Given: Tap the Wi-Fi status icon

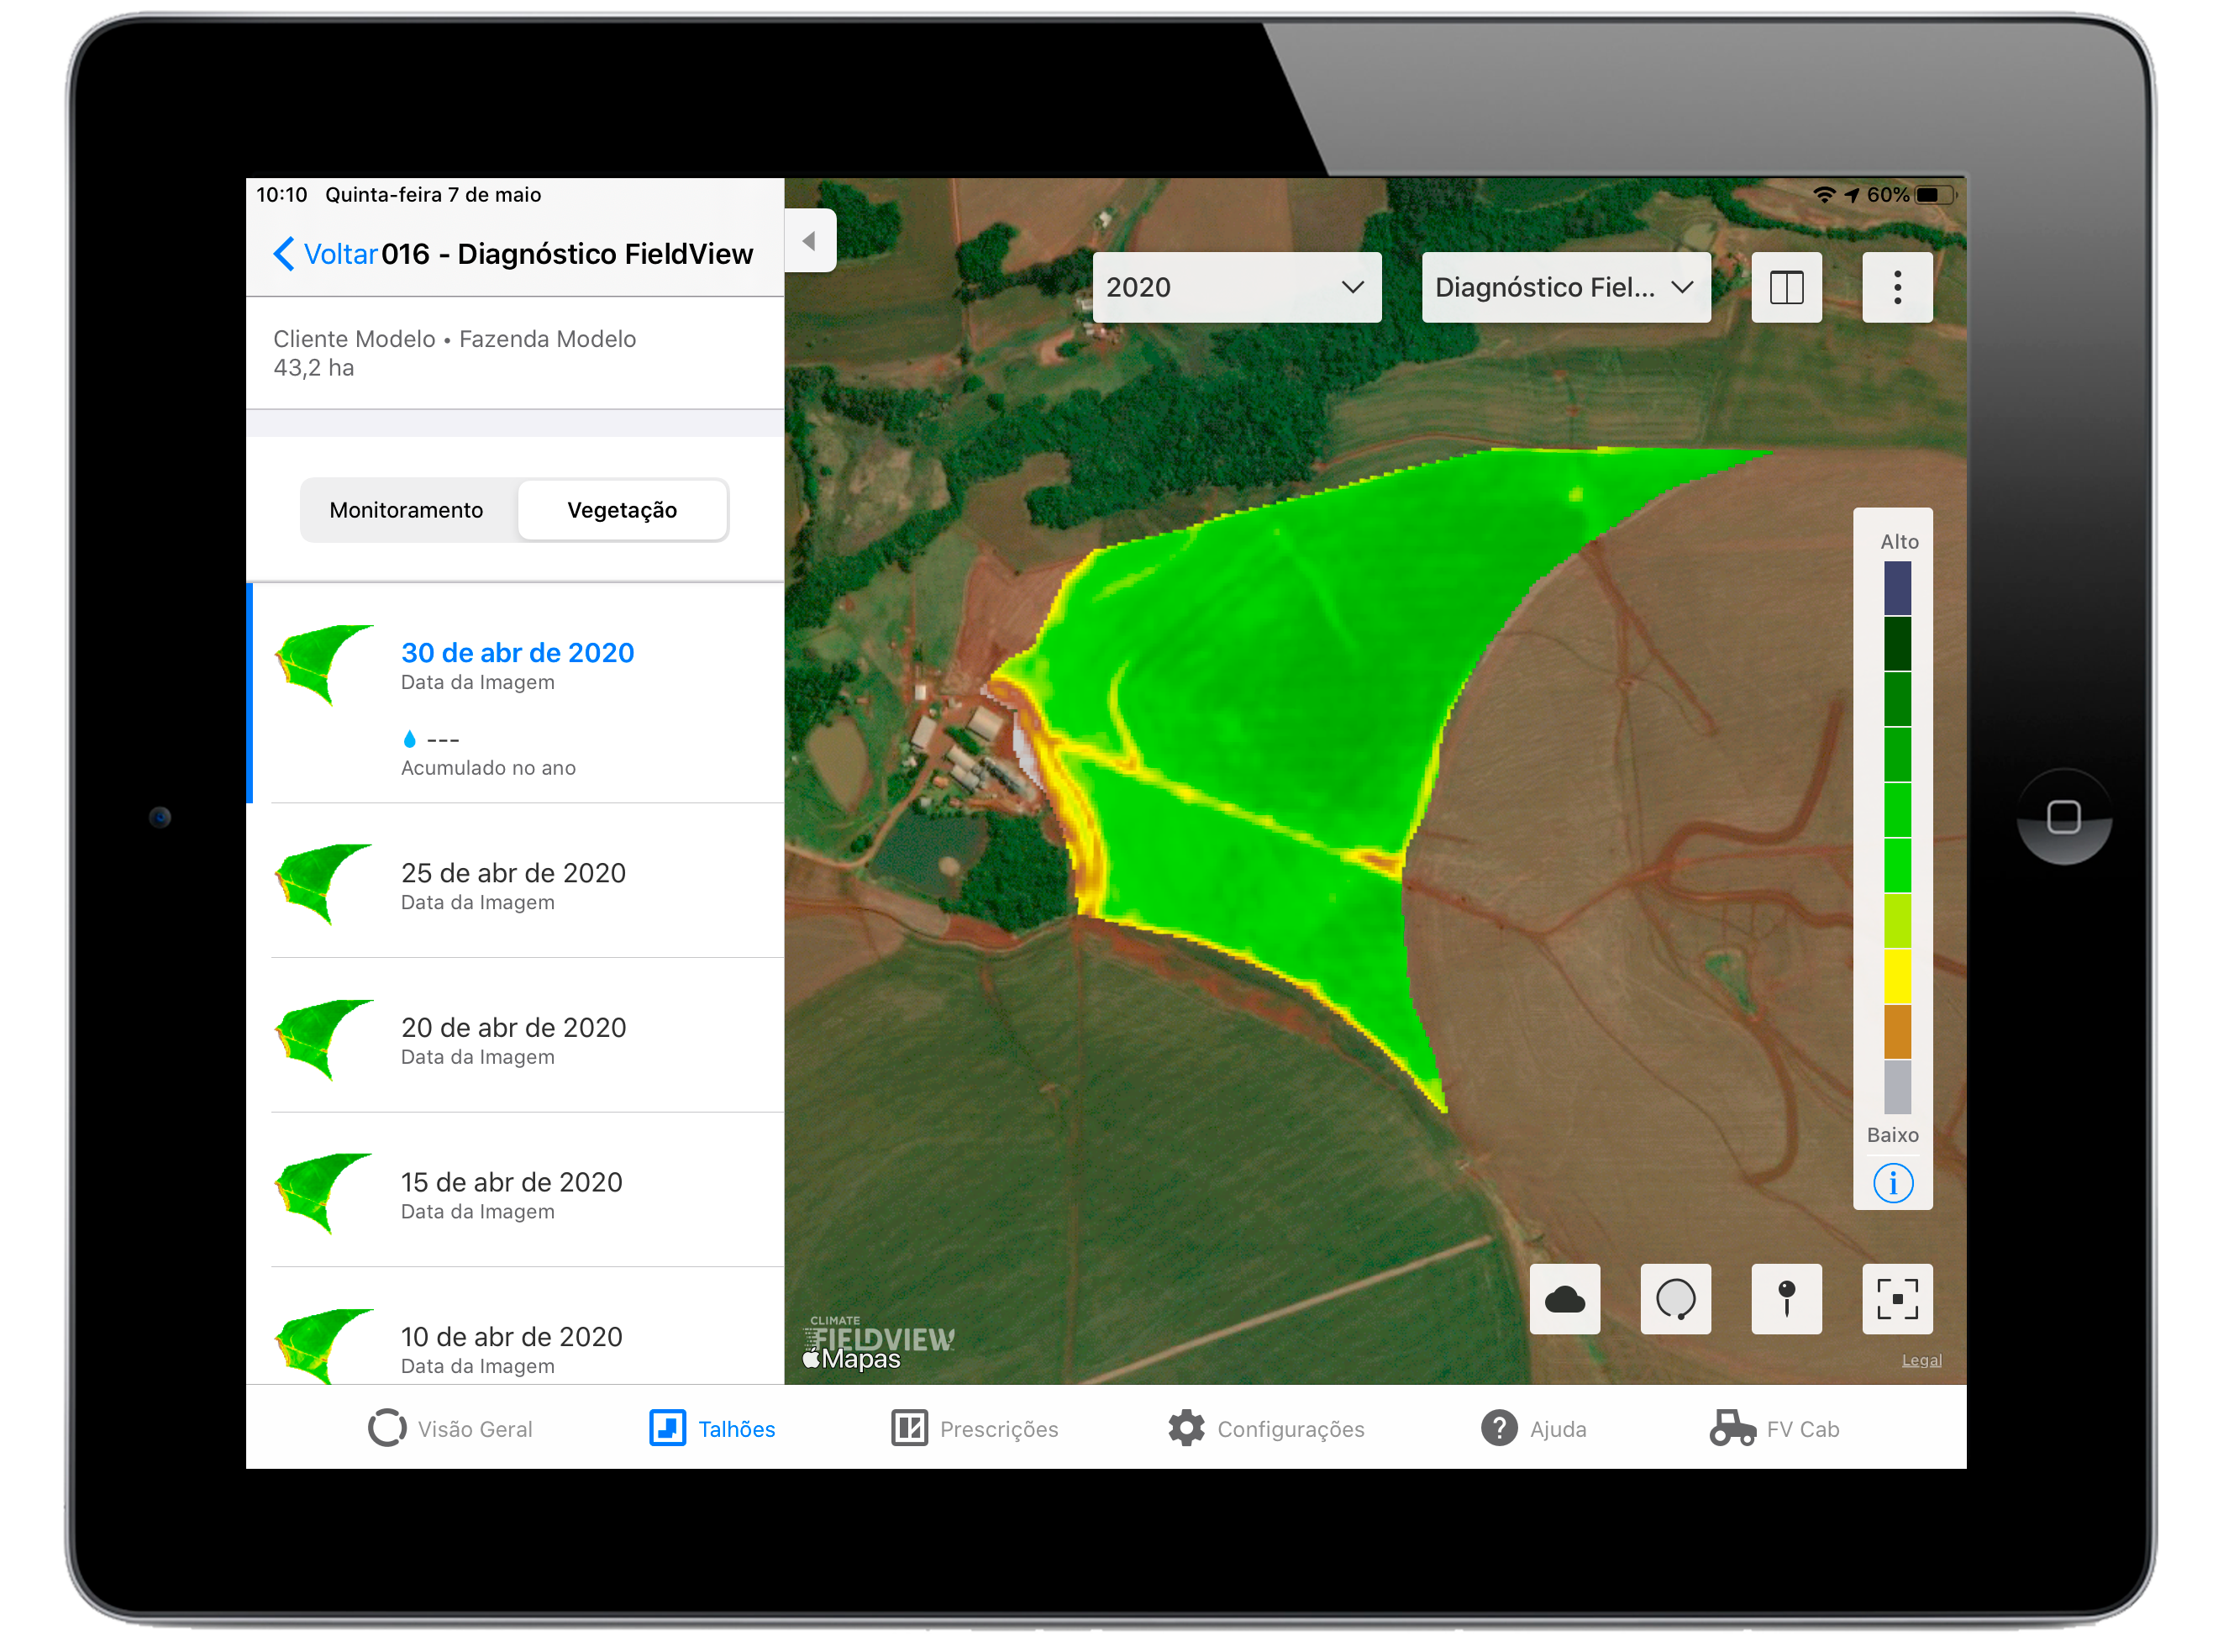Looking at the screenshot, I should pyautogui.click(x=1824, y=195).
